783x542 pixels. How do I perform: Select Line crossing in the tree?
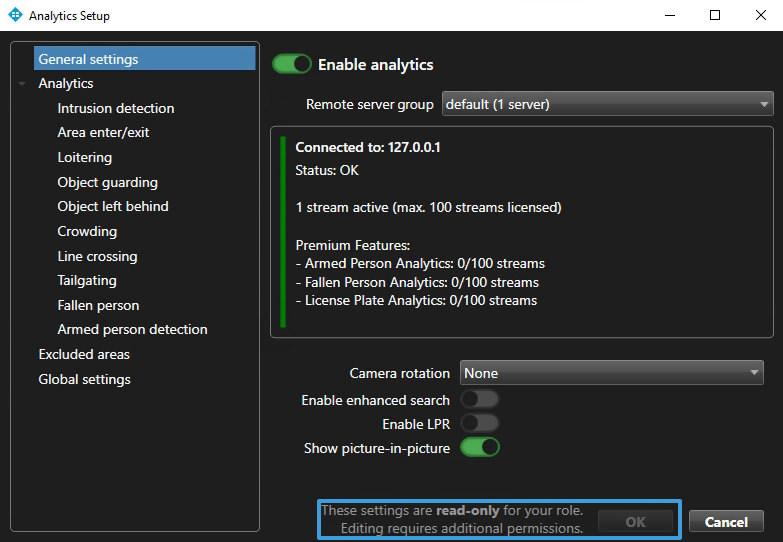pos(97,256)
